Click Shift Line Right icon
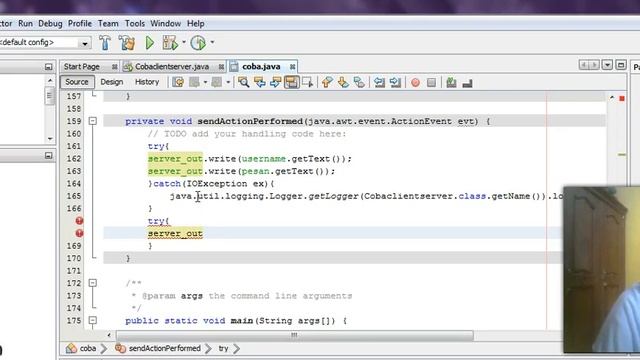This screenshot has height=360, width=640. (395, 82)
